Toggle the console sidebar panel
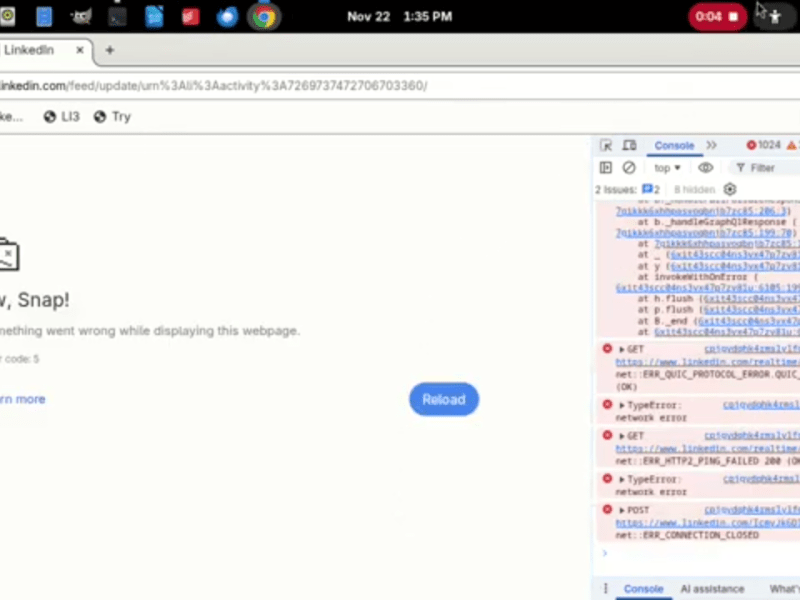Image resolution: width=800 pixels, height=600 pixels. (x=605, y=167)
